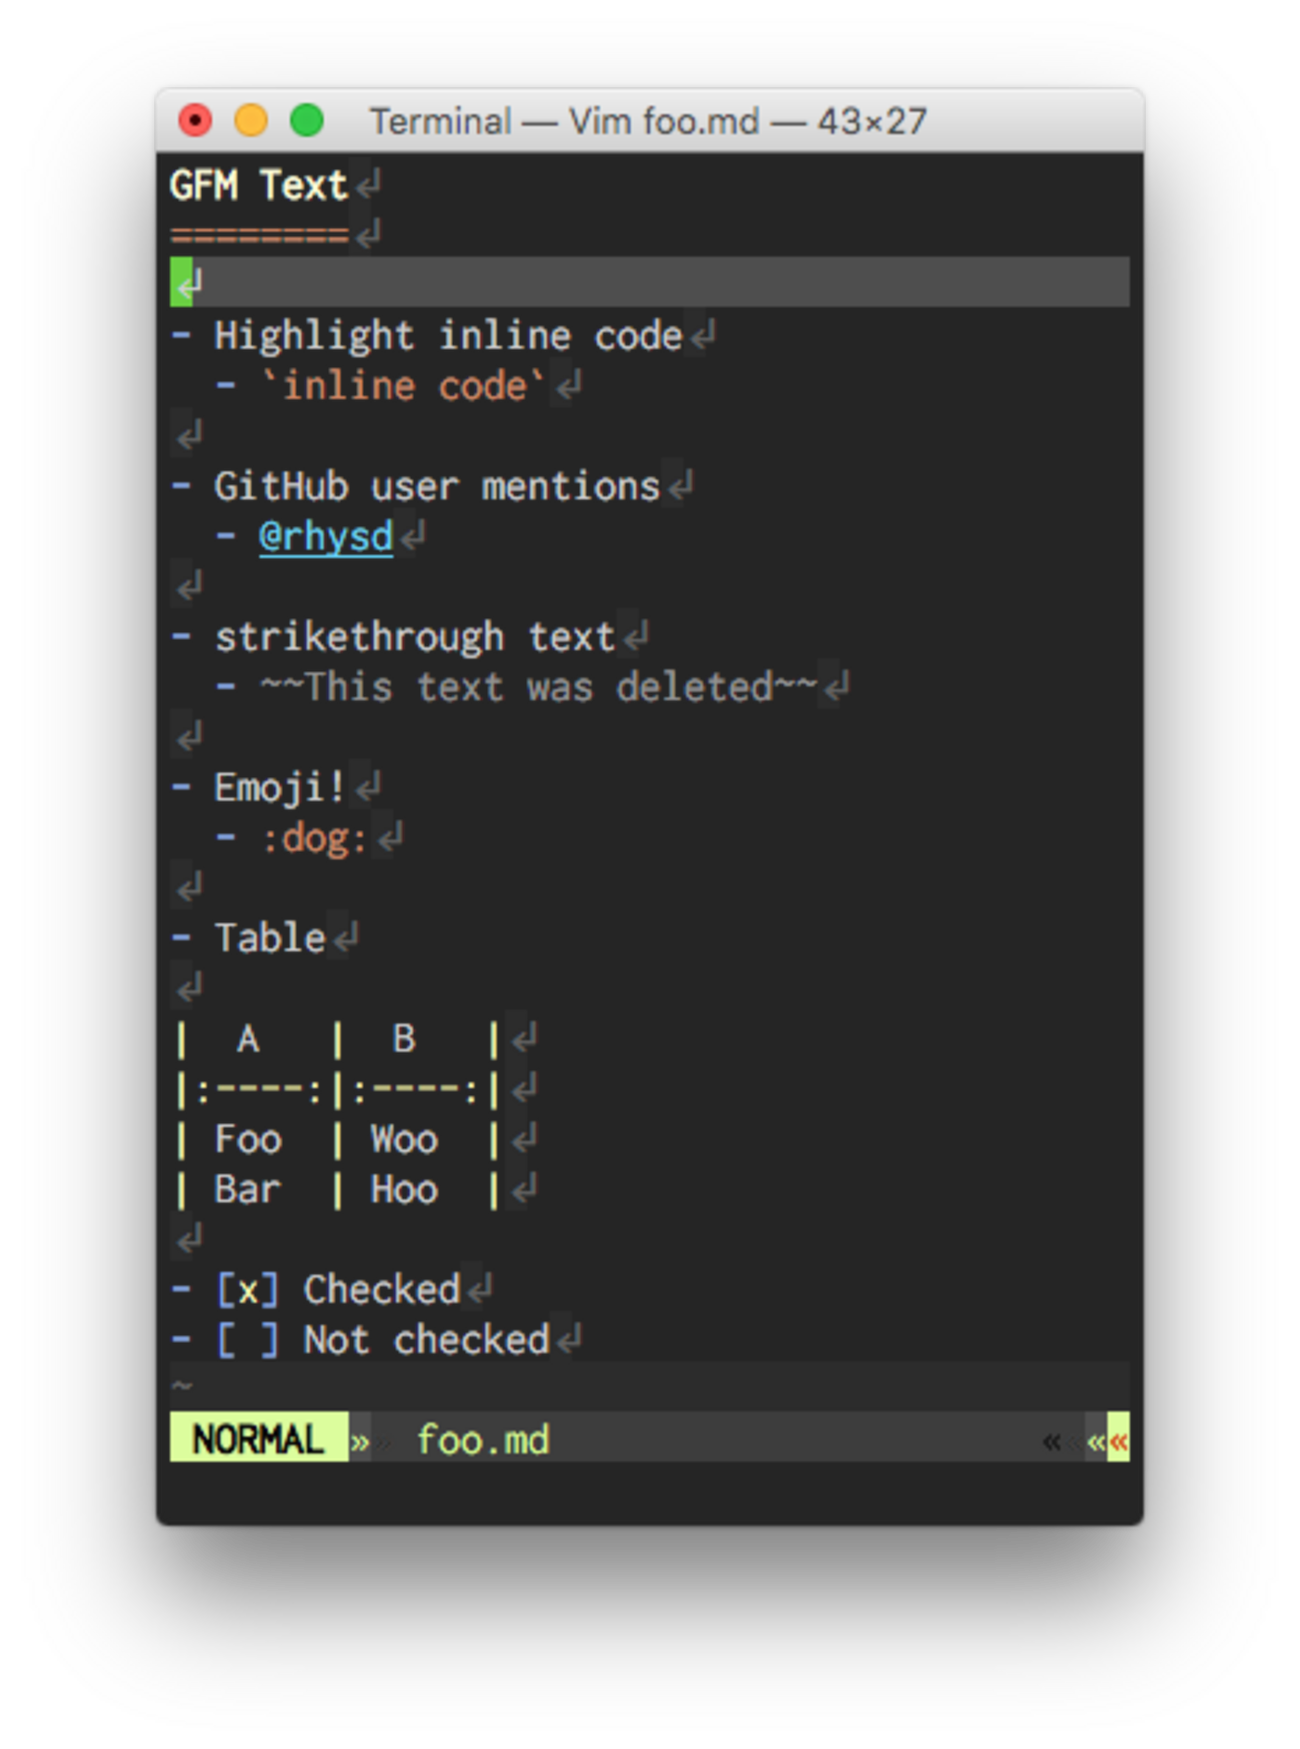Zoom Terminal window with the green button
The width and height of the screenshot is (1300, 1749).
307,121
